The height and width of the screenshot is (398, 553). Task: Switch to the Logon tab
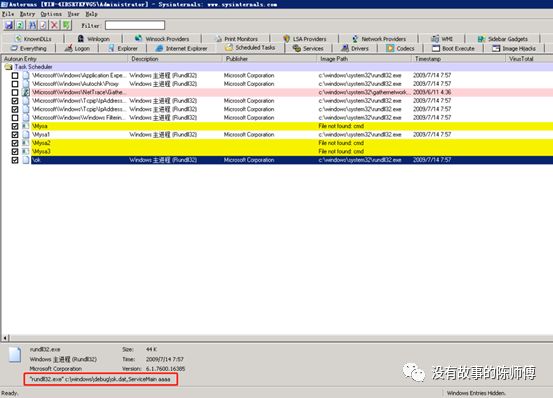77,48
